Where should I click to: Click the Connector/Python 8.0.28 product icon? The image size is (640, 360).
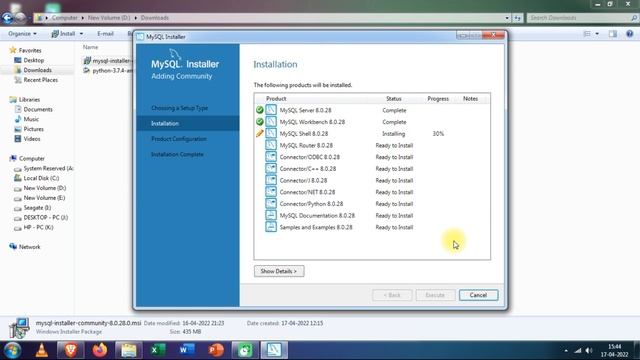point(271,204)
